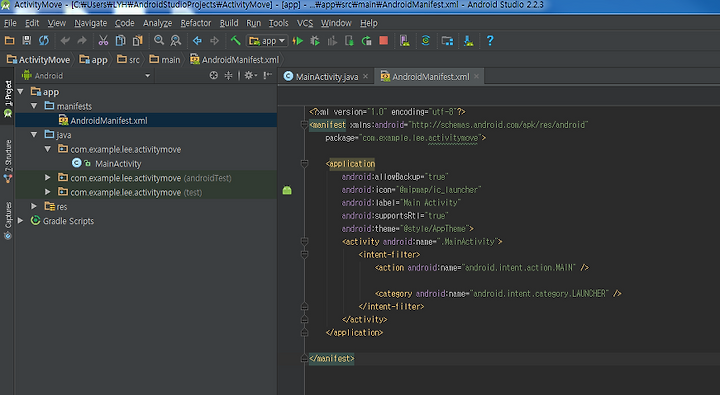Image resolution: width=720 pixels, height=395 pixels.
Task: Click the green Android gutter icon
Action: coord(287,190)
